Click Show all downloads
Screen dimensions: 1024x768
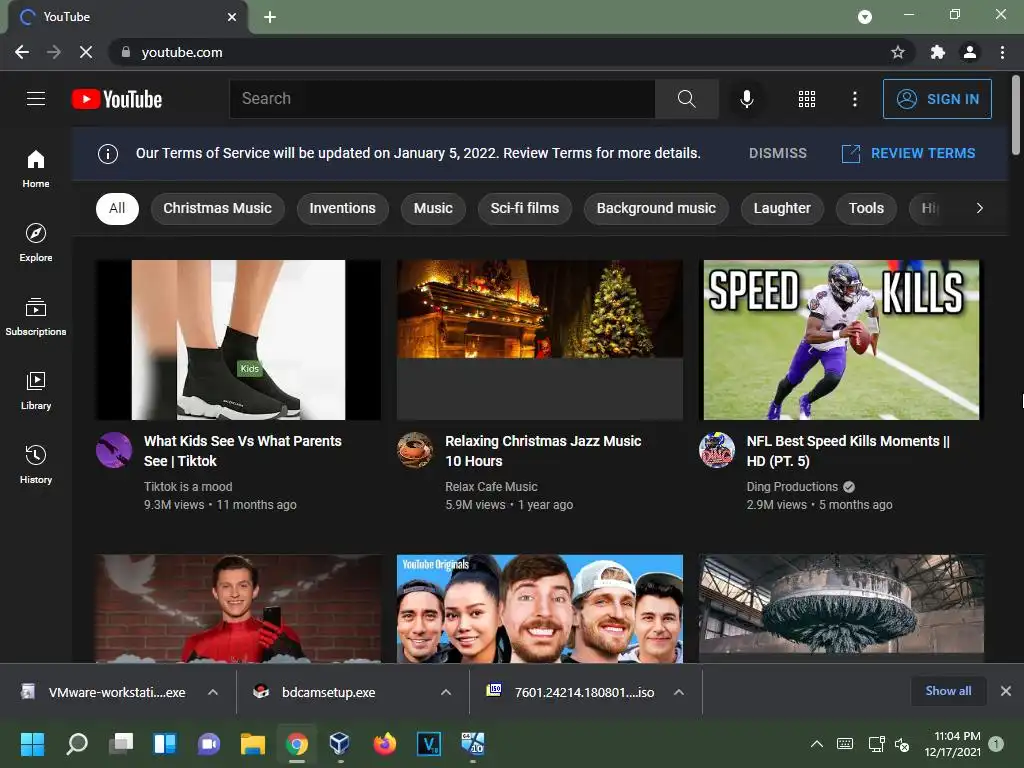(x=948, y=691)
